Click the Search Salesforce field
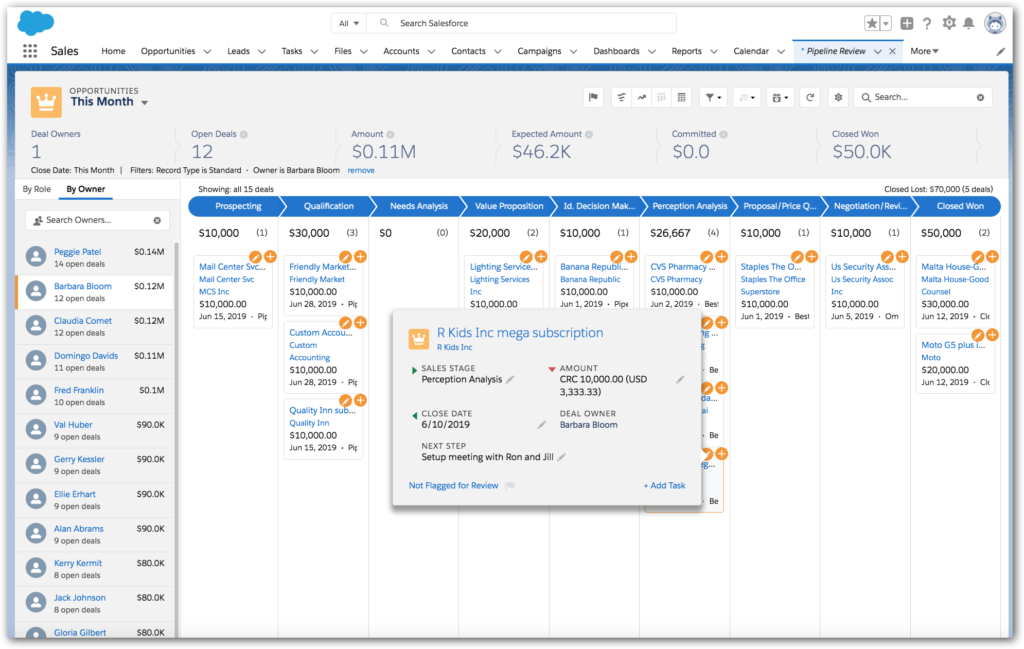Viewport: 1024px width, 649px height. pos(521,24)
